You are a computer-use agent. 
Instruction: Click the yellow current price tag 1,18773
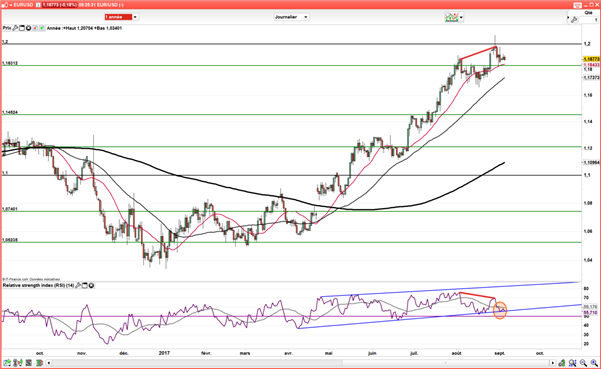coord(591,59)
